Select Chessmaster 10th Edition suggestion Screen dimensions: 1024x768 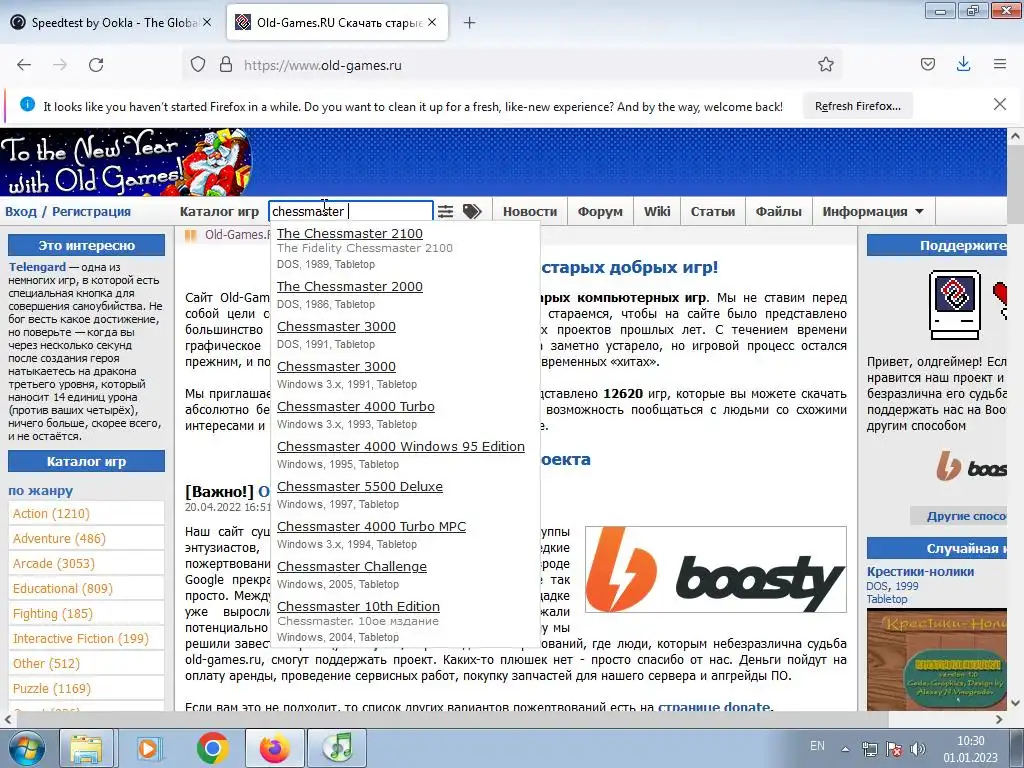(x=358, y=606)
